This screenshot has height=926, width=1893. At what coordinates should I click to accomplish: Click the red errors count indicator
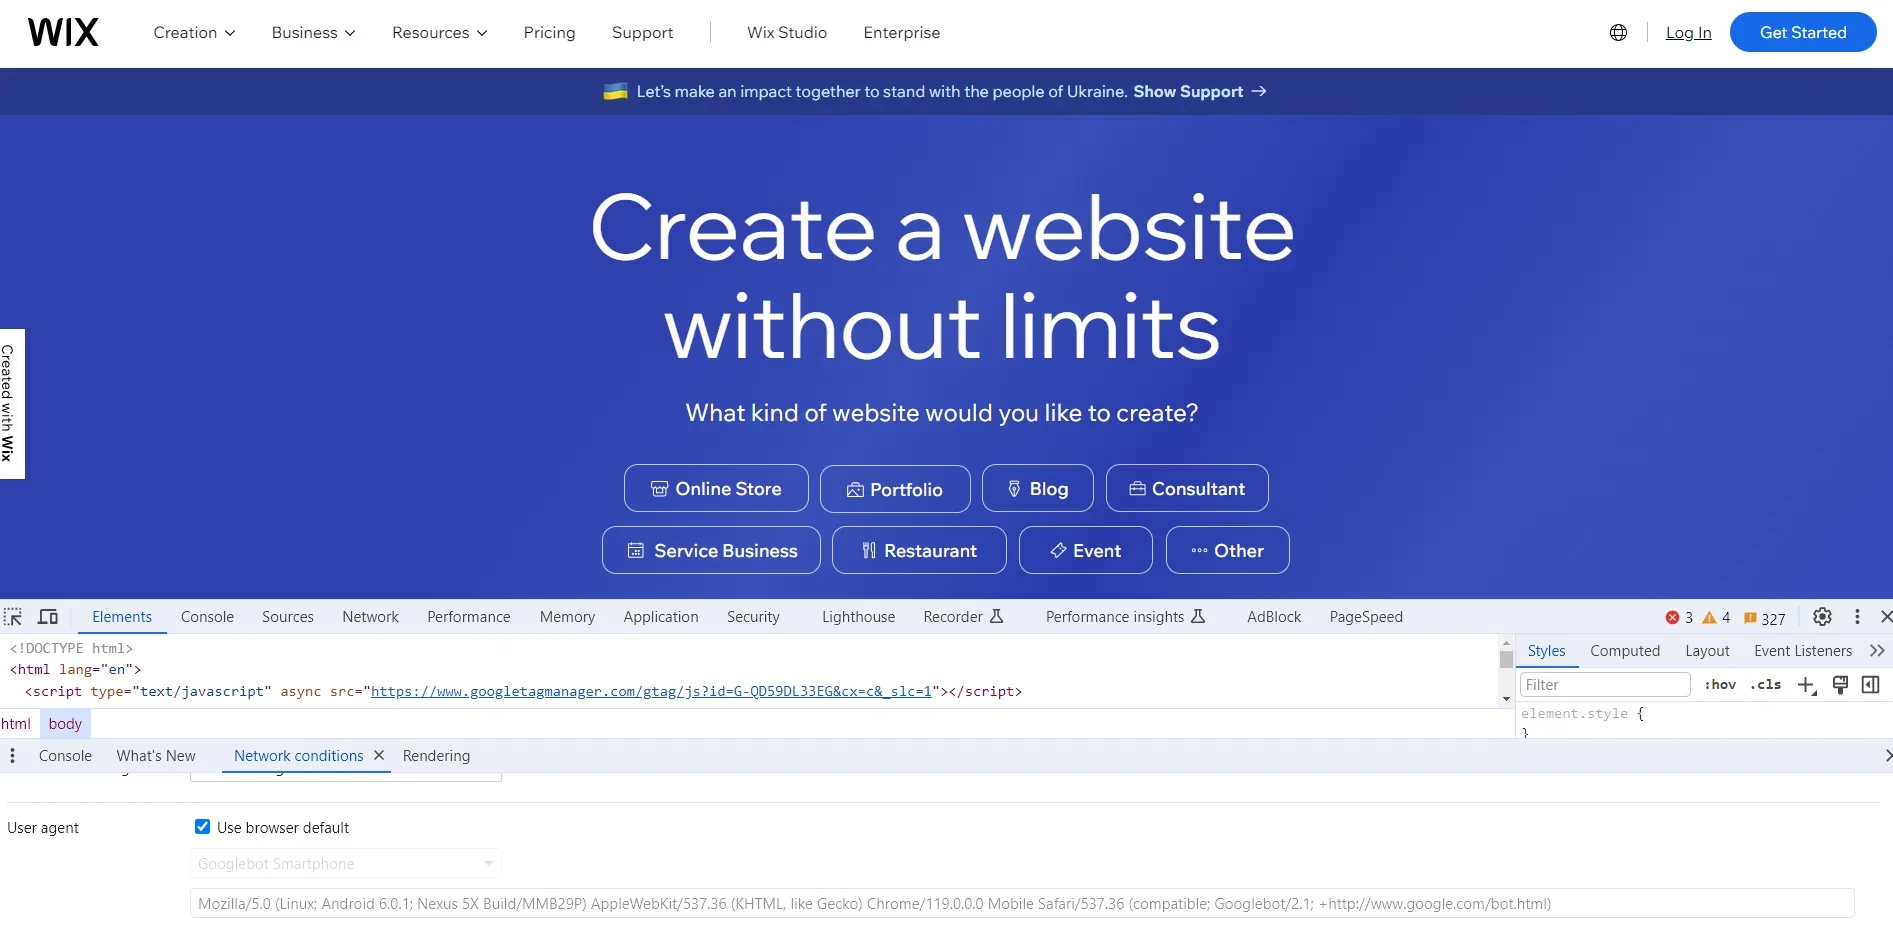point(1679,618)
